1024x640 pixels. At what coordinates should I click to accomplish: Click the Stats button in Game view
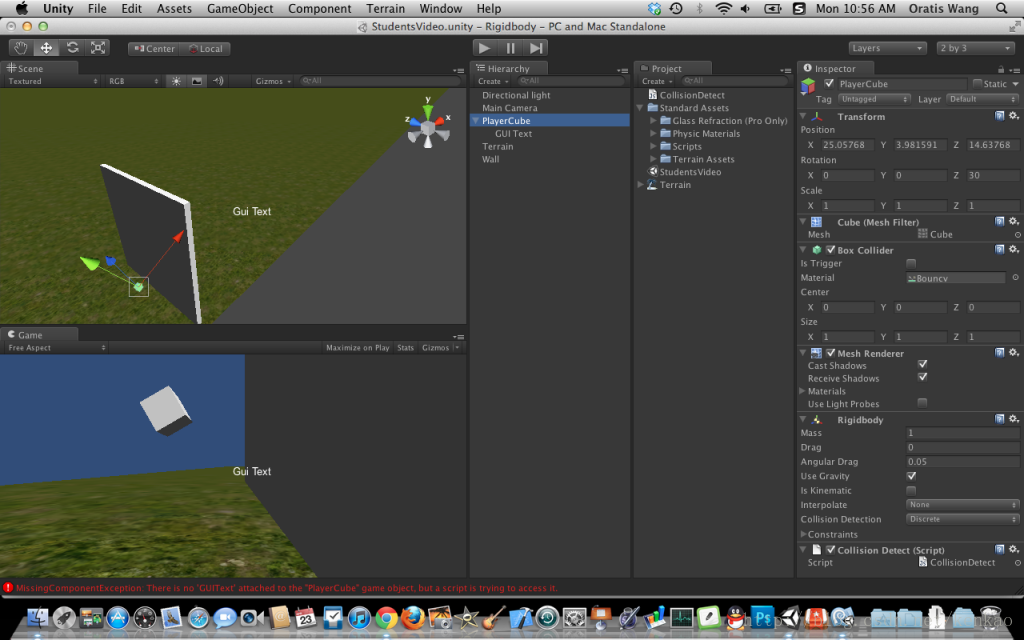click(x=406, y=347)
